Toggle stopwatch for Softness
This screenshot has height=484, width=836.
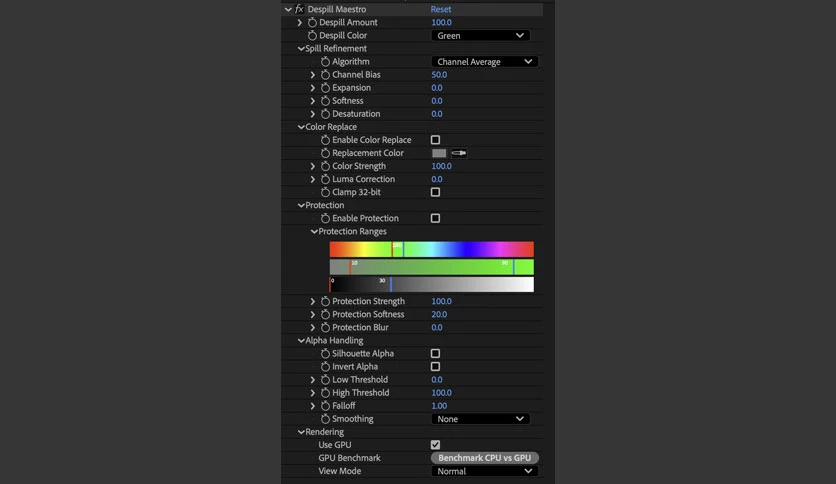[325, 101]
